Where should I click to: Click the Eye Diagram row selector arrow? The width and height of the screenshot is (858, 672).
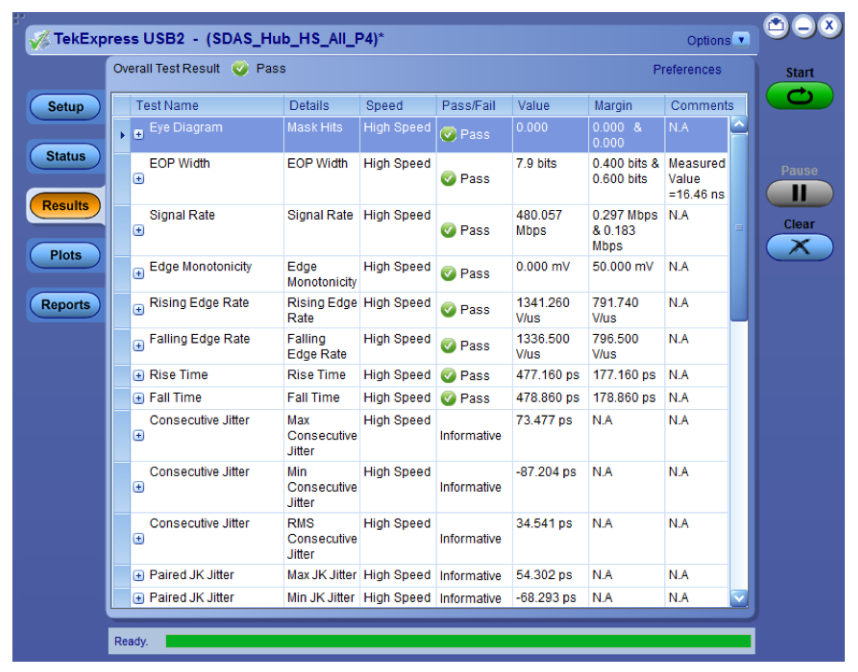tap(122, 135)
